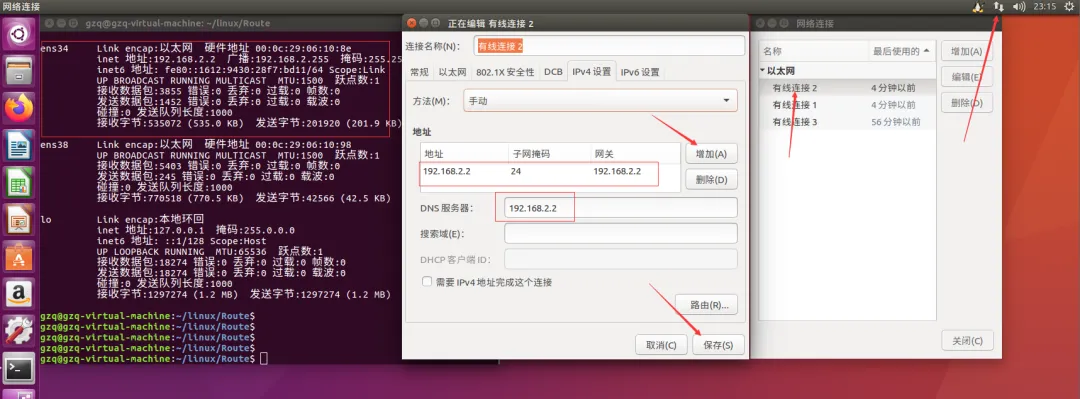
Task: Open the DCB tab
Action: pyautogui.click(x=553, y=72)
